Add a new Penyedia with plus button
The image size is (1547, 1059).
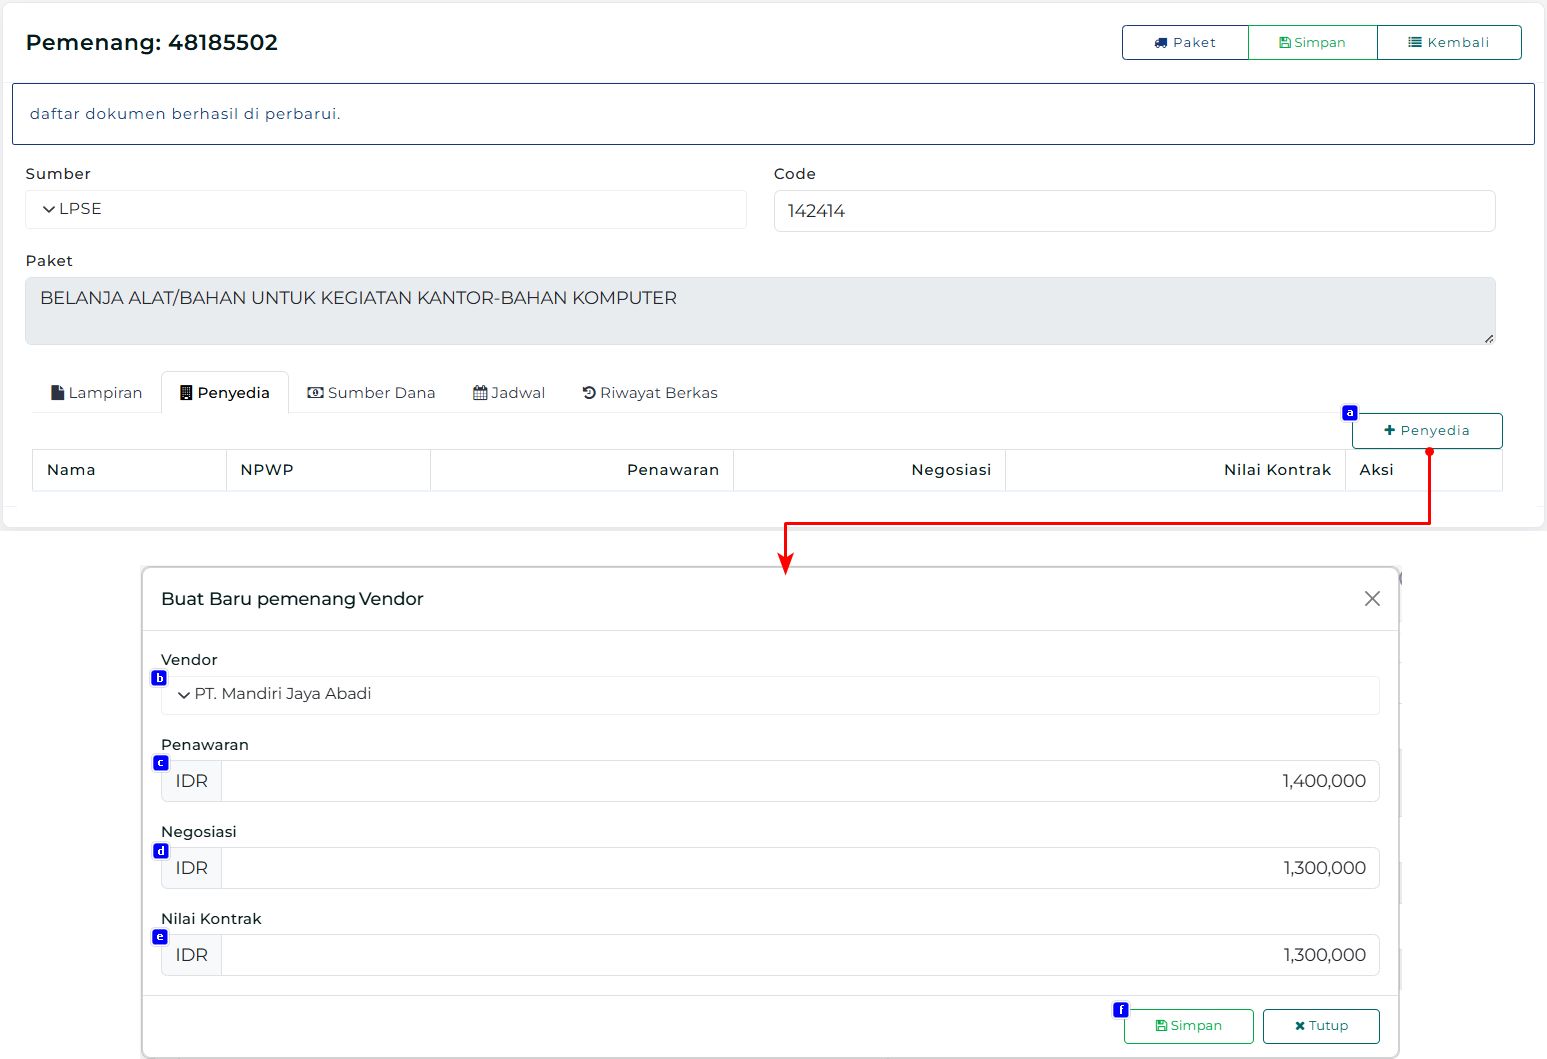pos(1426,431)
